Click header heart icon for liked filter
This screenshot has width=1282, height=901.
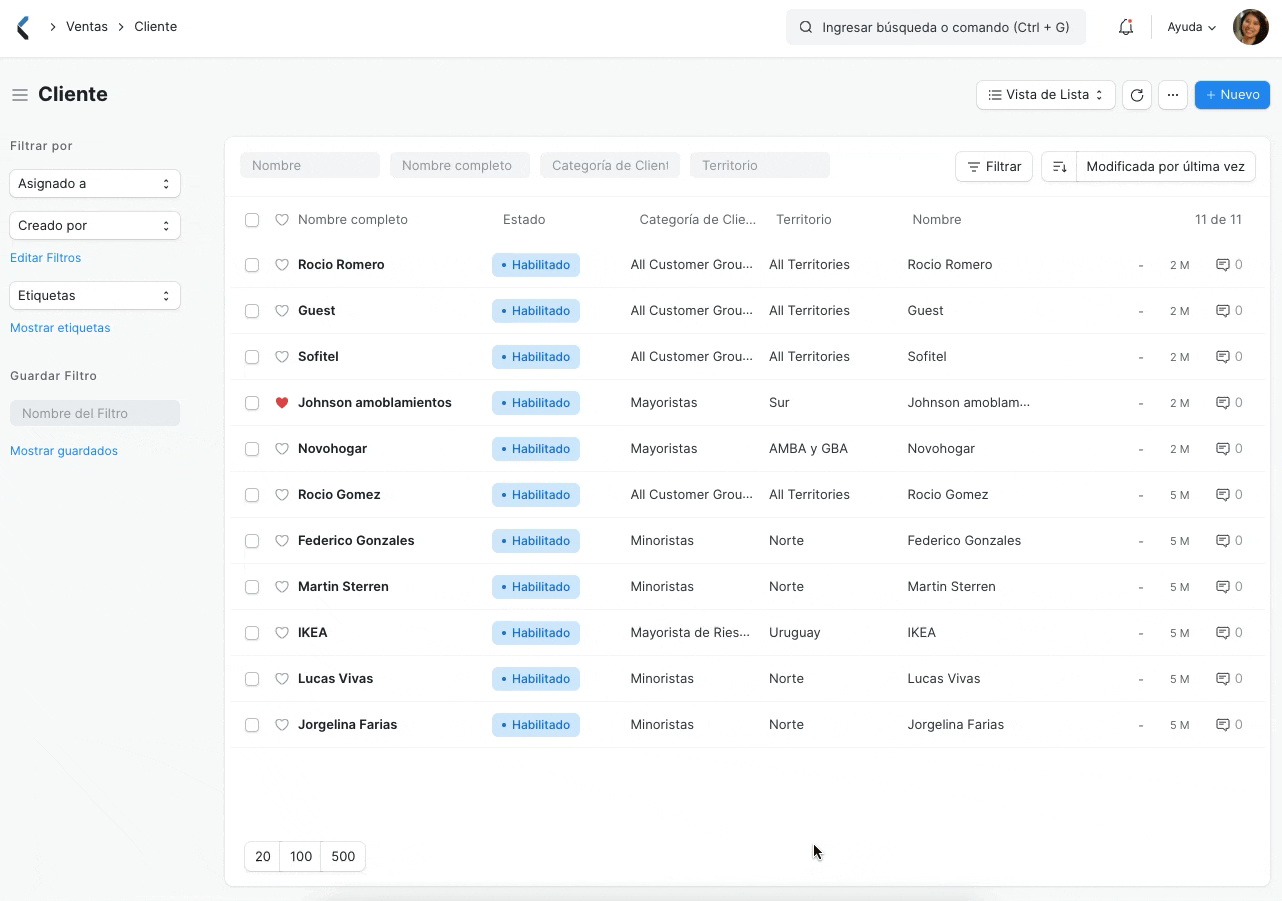tap(282, 220)
